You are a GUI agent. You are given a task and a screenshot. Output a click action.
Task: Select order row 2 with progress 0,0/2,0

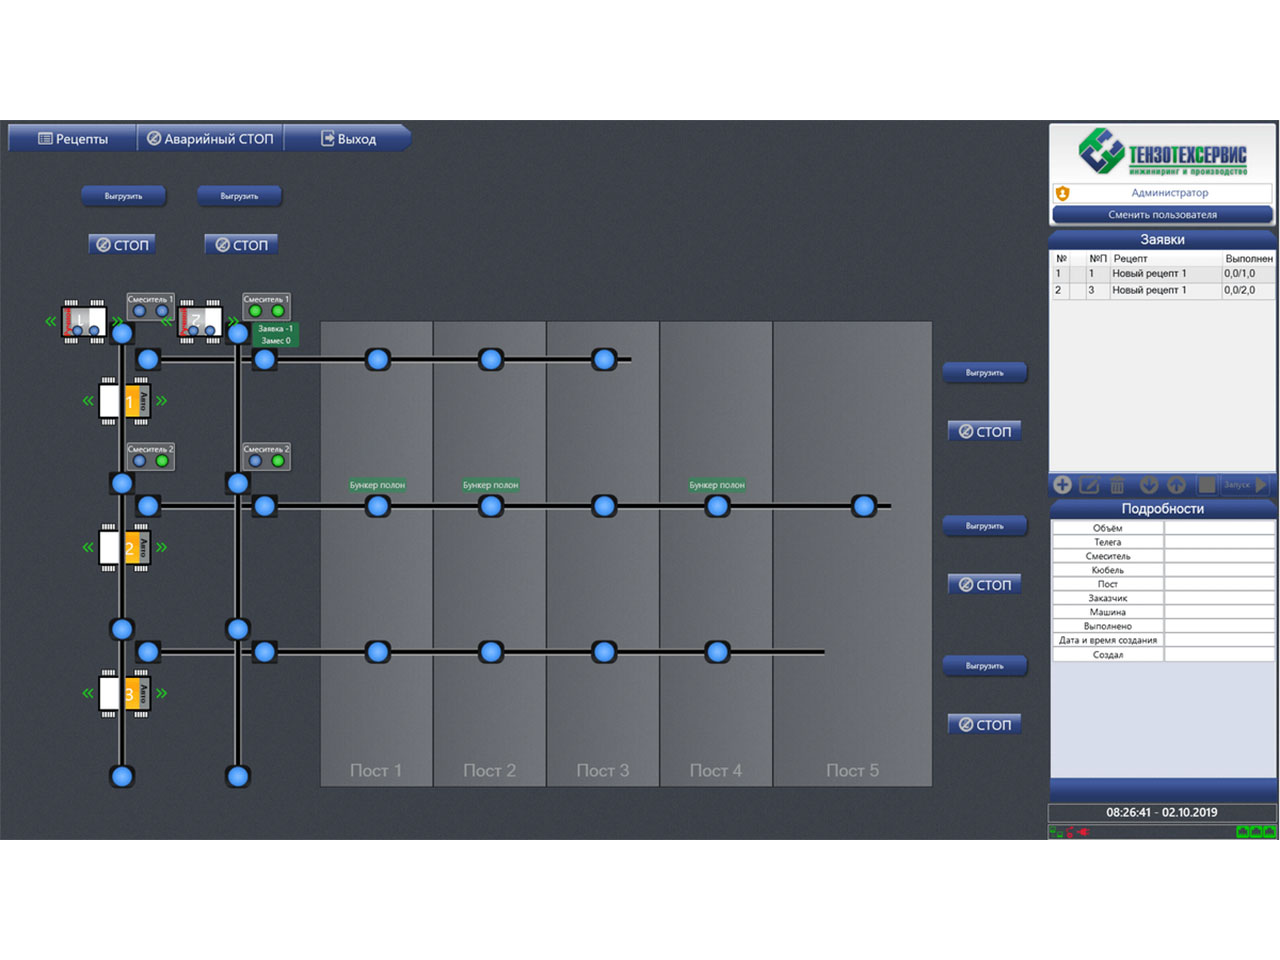tap(1163, 291)
